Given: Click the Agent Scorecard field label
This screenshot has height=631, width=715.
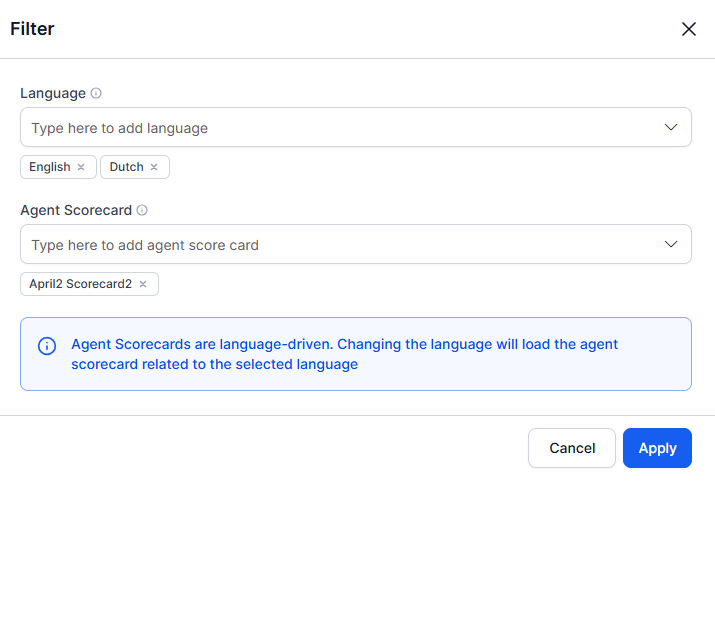Looking at the screenshot, I should pyautogui.click(x=76, y=210).
